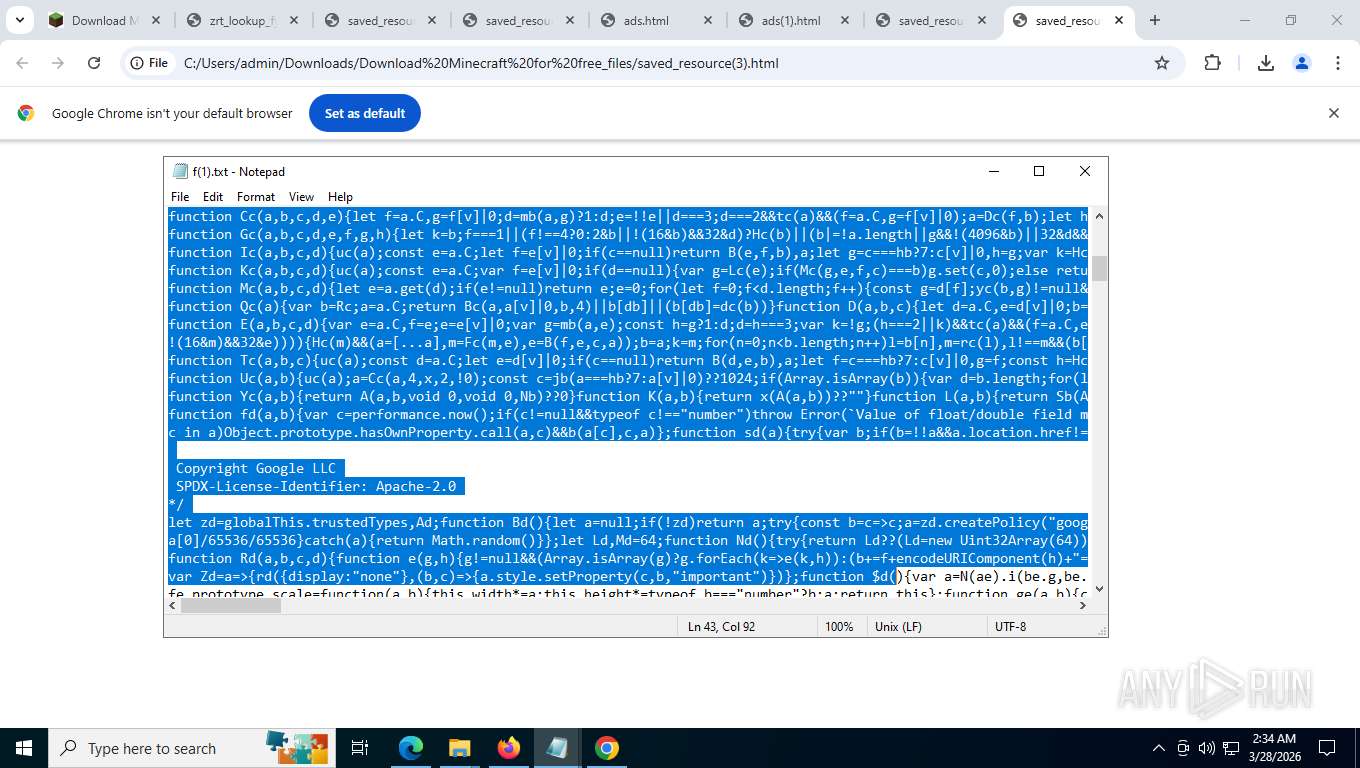Launch Microsoft Edge from taskbar
1360x768 pixels.
click(x=411, y=748)
